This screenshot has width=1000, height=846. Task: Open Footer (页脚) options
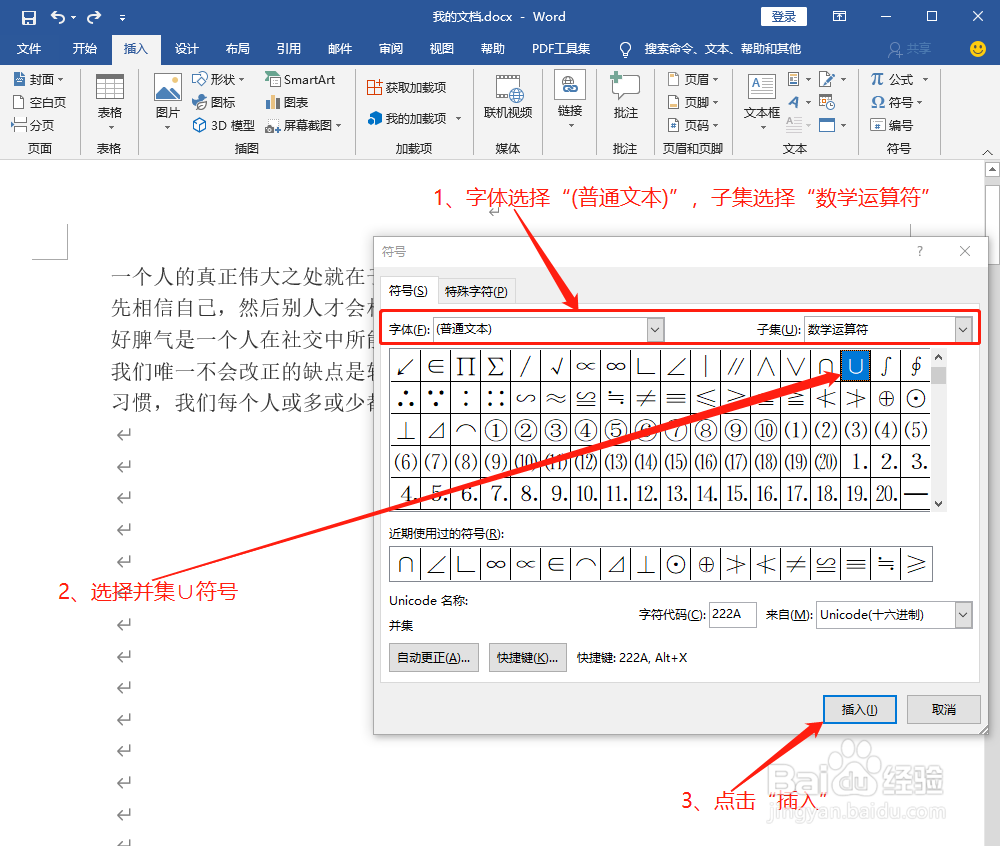coord(693,102)
